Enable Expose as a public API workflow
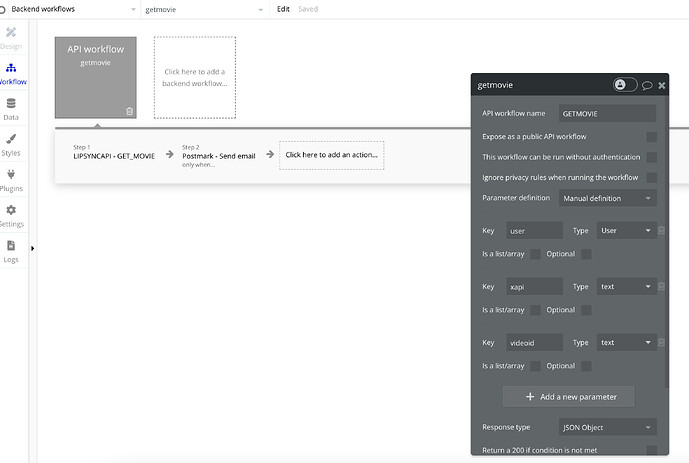The width and height of the screenshot is (689, 463). tap(652, 137)
